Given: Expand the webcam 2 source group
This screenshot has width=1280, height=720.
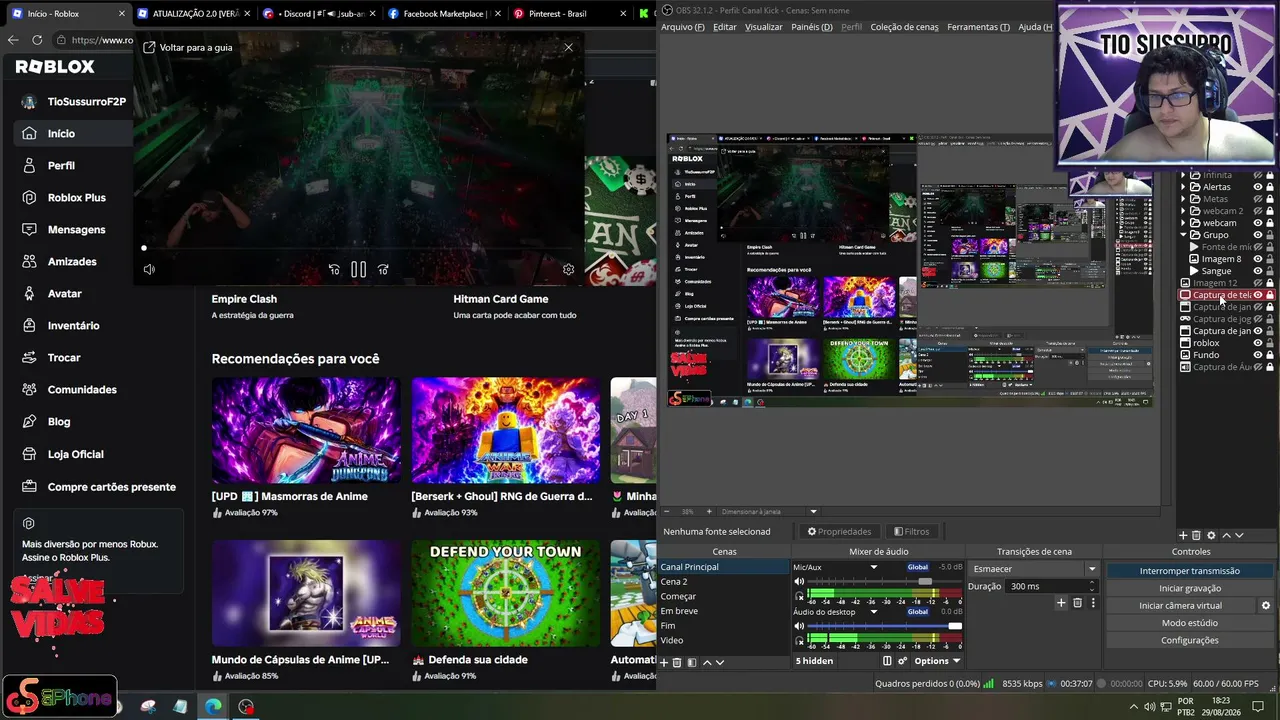Looking at the screenshot, I should pos(1184,211).
